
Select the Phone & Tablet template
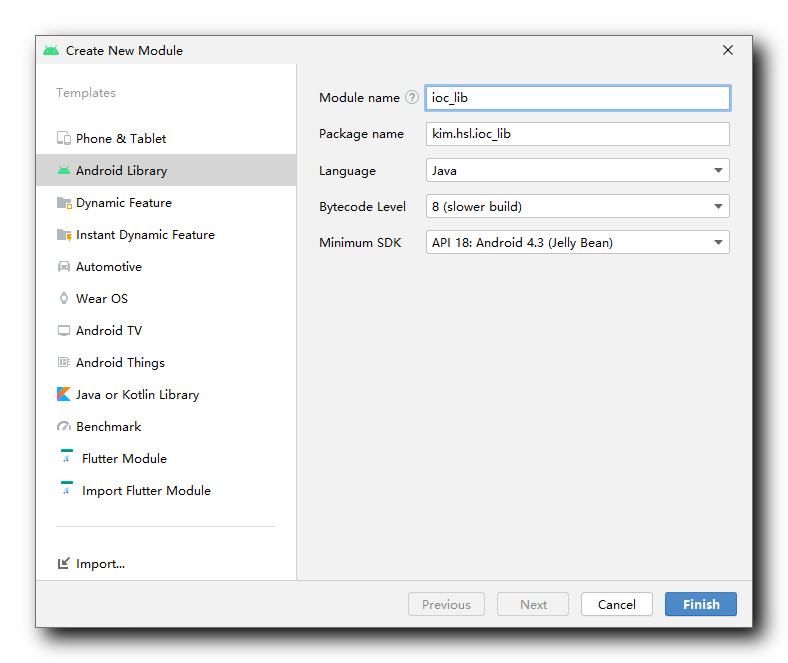[166, 138]
